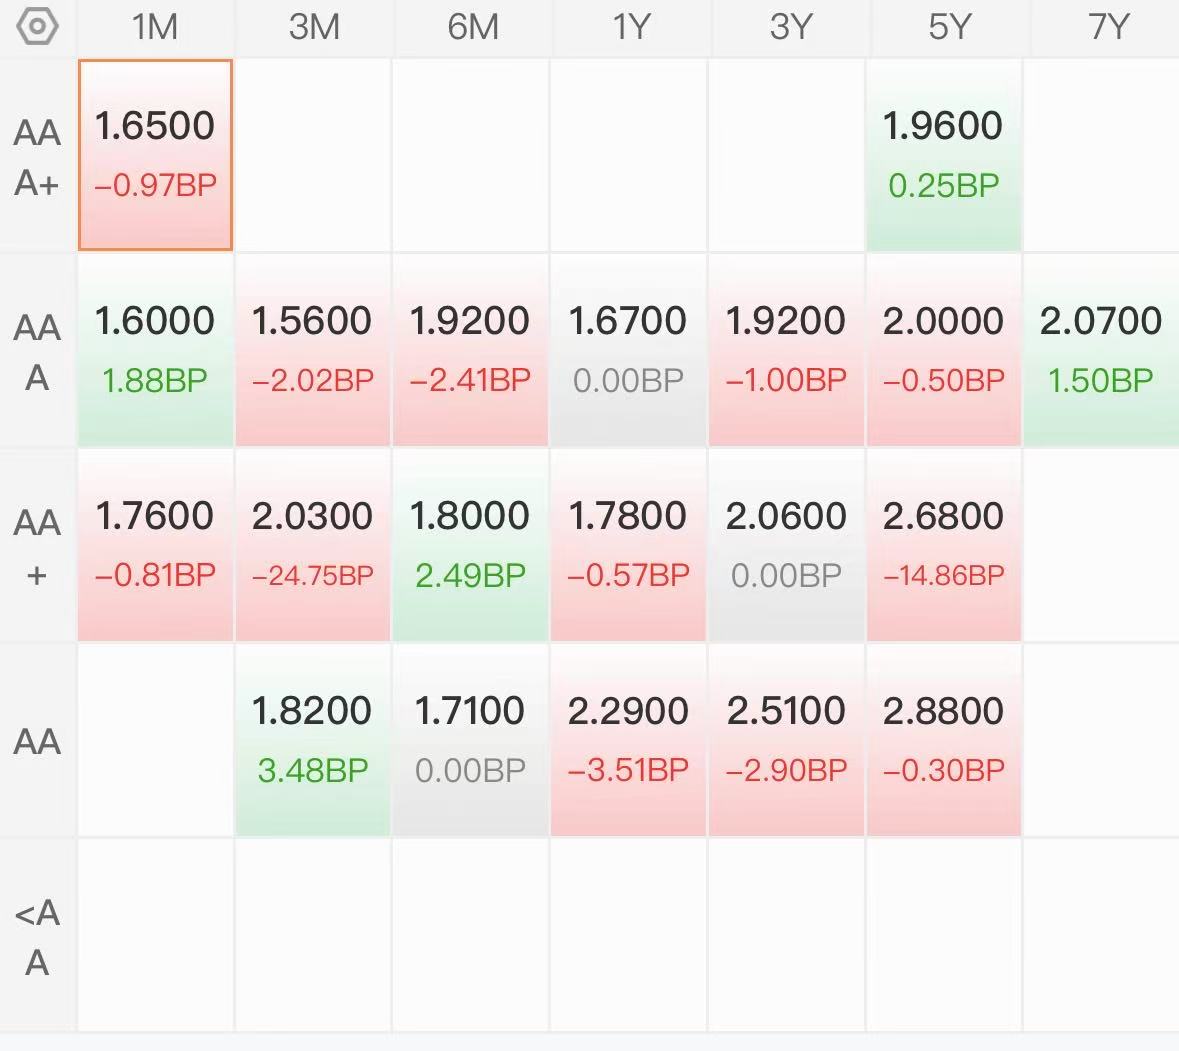Image resolution: width=1179 pixels, height=1051 pixels.
Task: Click AA+ 6M cell showing 1.8000
Action: [470, 546]
